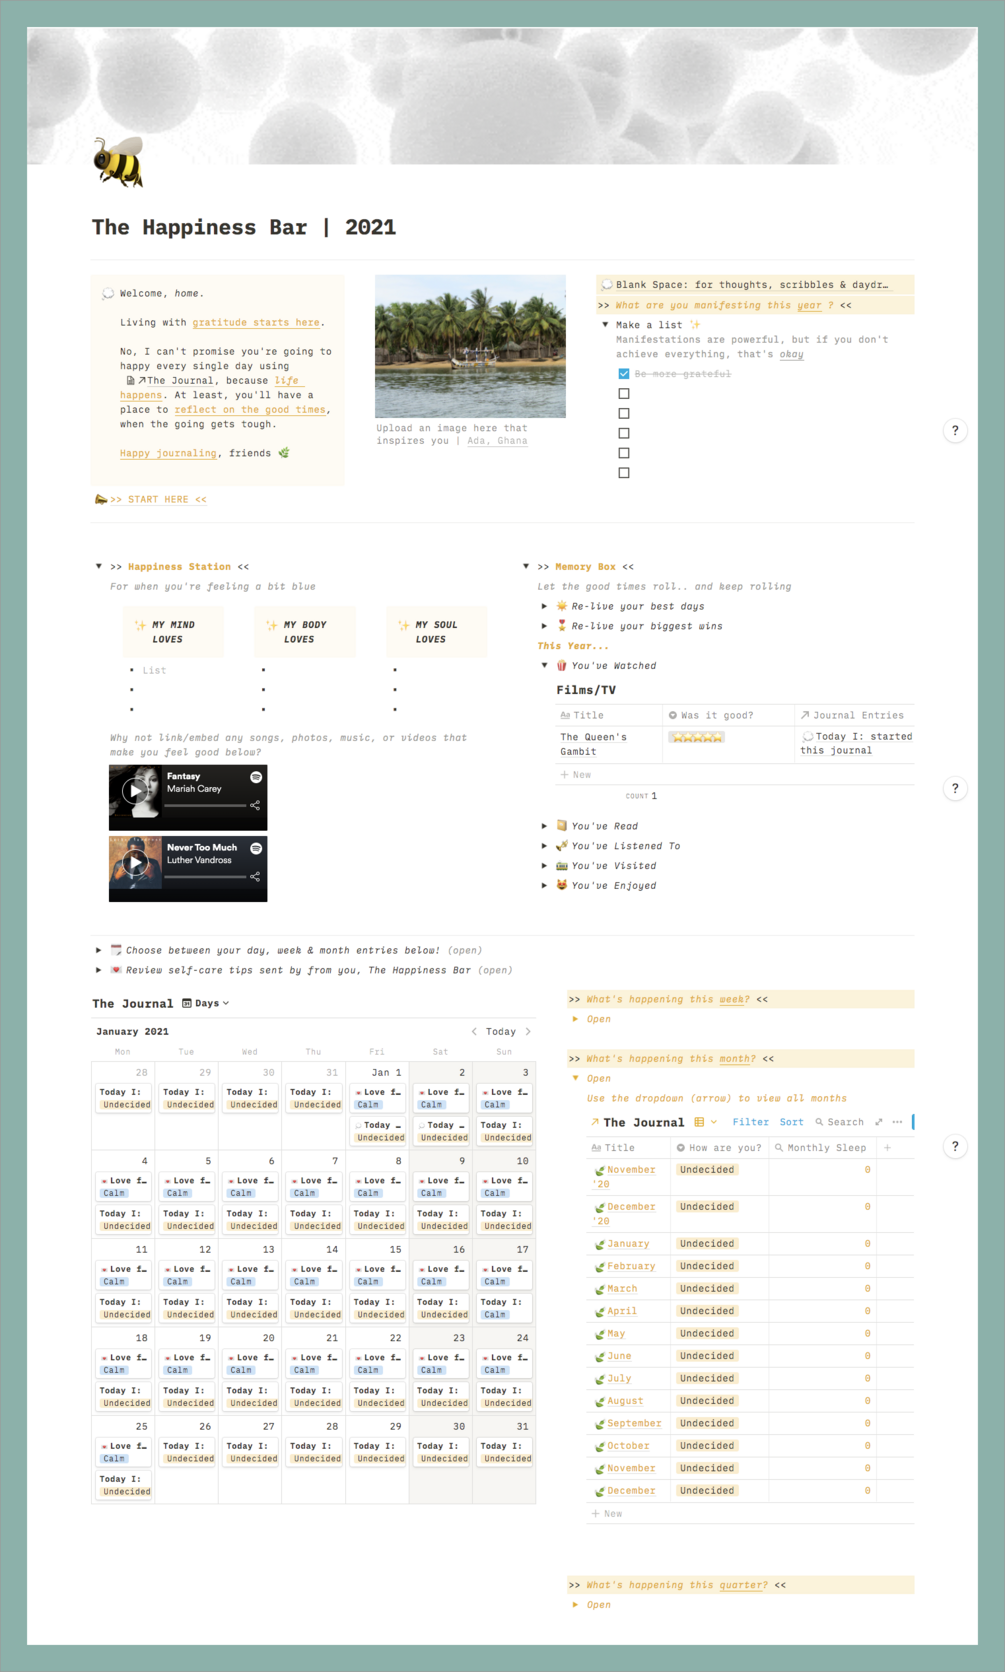1005x1672 pixels.
Task: Click the leaf icon of the September row
Action: 599,1424
